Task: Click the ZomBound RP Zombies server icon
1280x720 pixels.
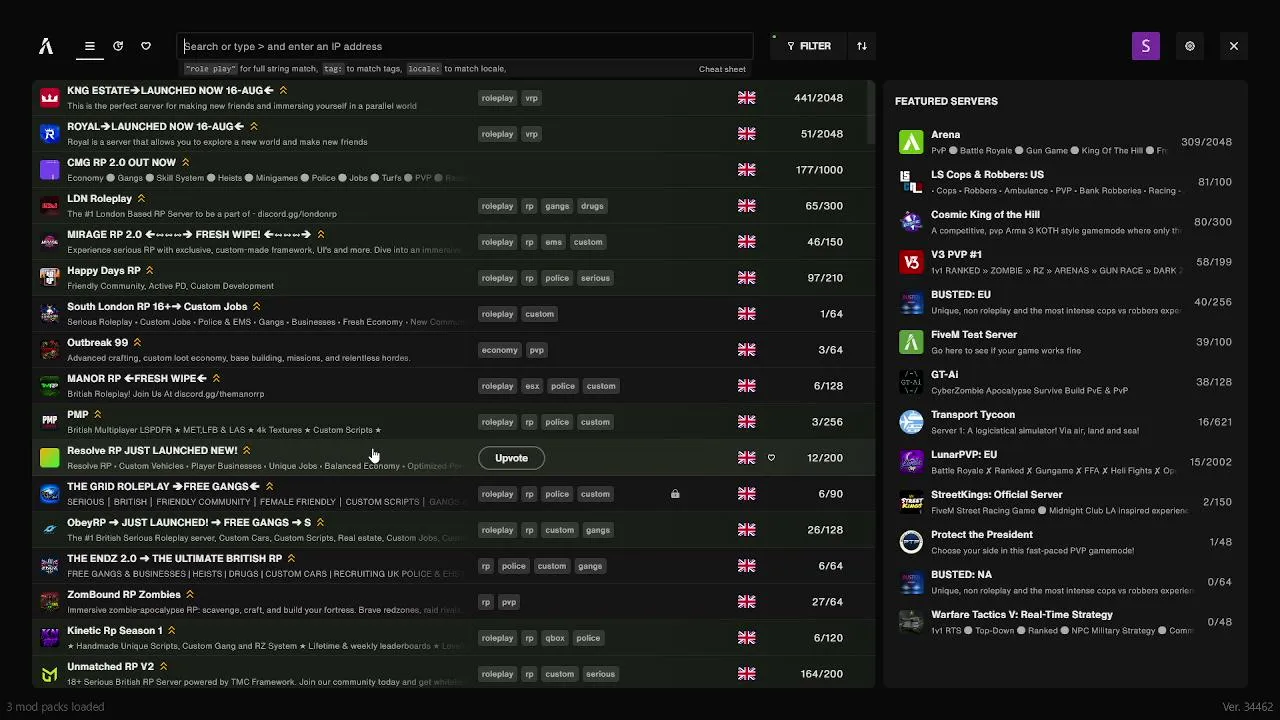Action: pyautogui.click(x=50, y=602)
